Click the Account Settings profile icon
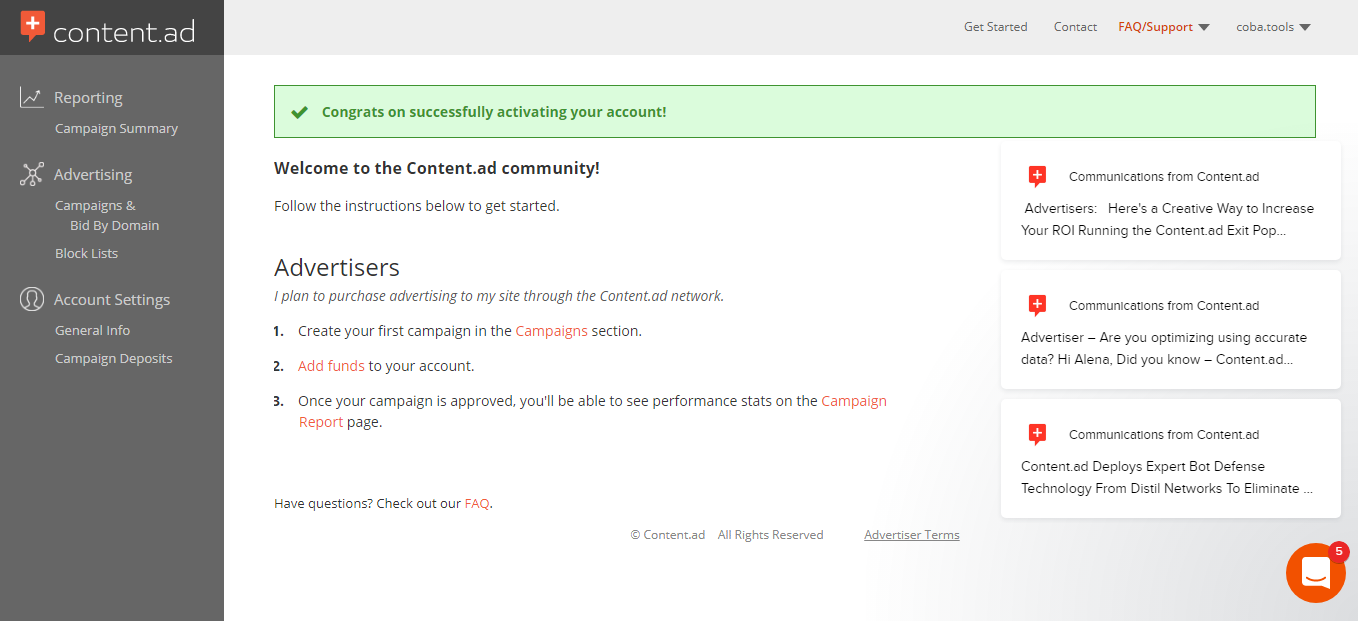The width and height of the screenshot is (1358, 621). pyautogui.click(x=32, y=299)
